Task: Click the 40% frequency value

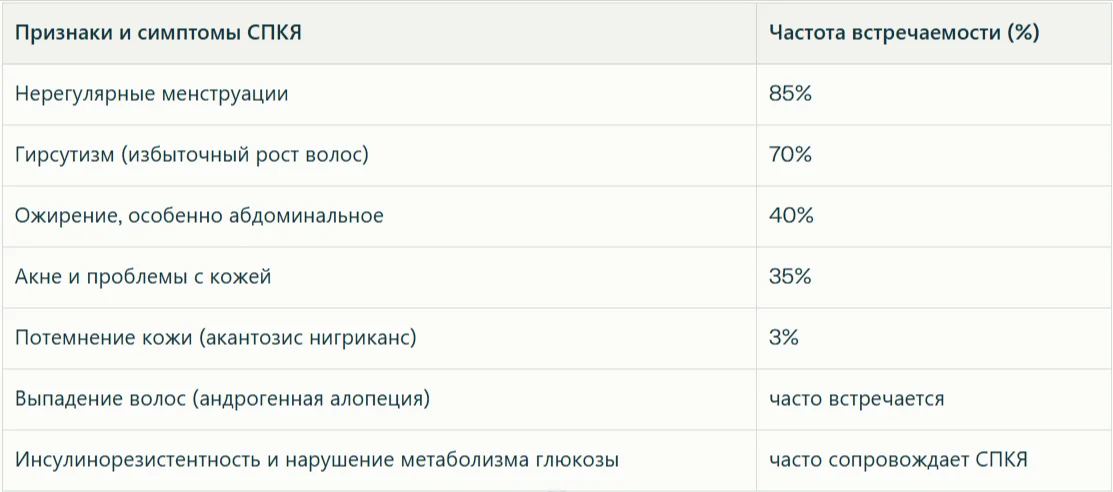Action: (x=791, y=216)
